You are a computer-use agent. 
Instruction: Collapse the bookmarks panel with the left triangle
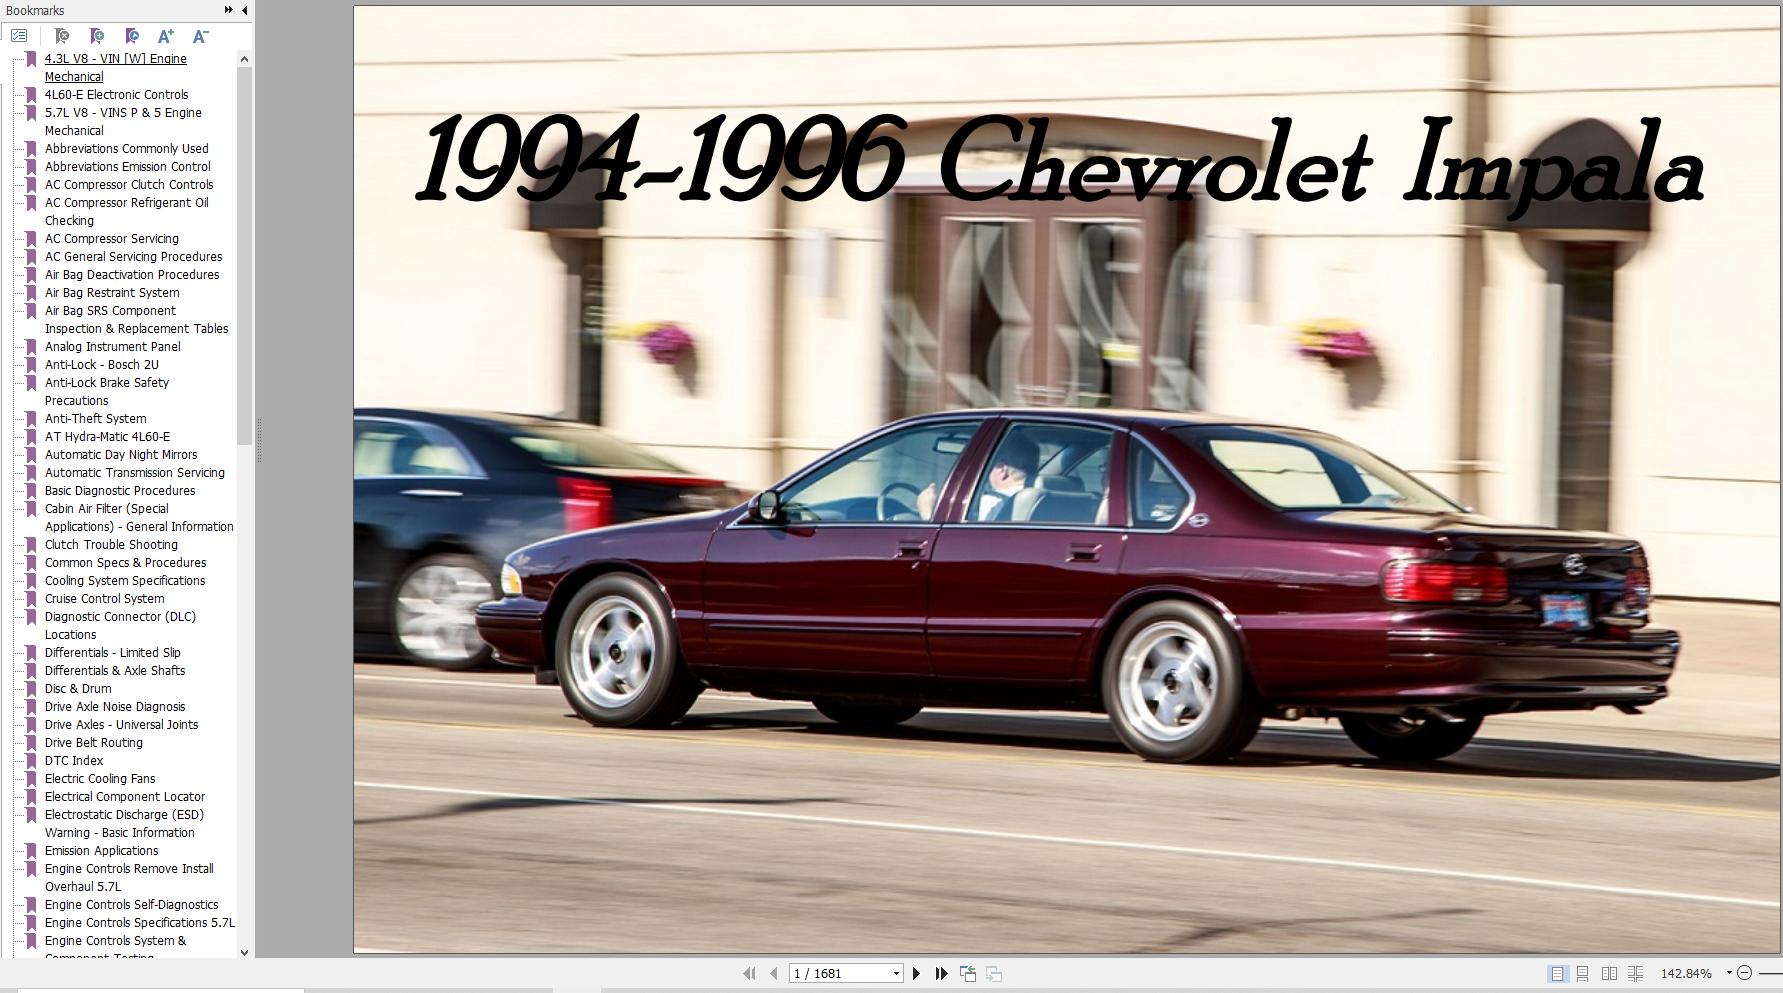tap(245, 10)
